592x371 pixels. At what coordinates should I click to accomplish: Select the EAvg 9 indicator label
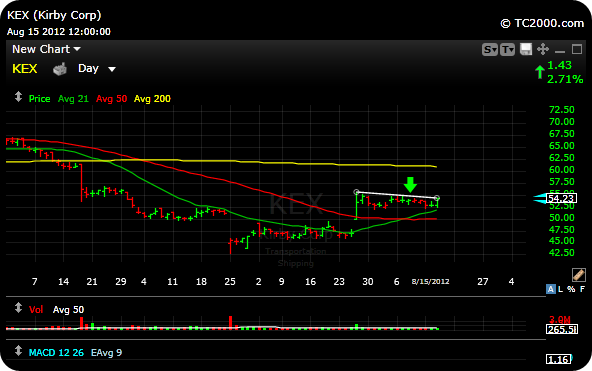(x=106, y=353)
